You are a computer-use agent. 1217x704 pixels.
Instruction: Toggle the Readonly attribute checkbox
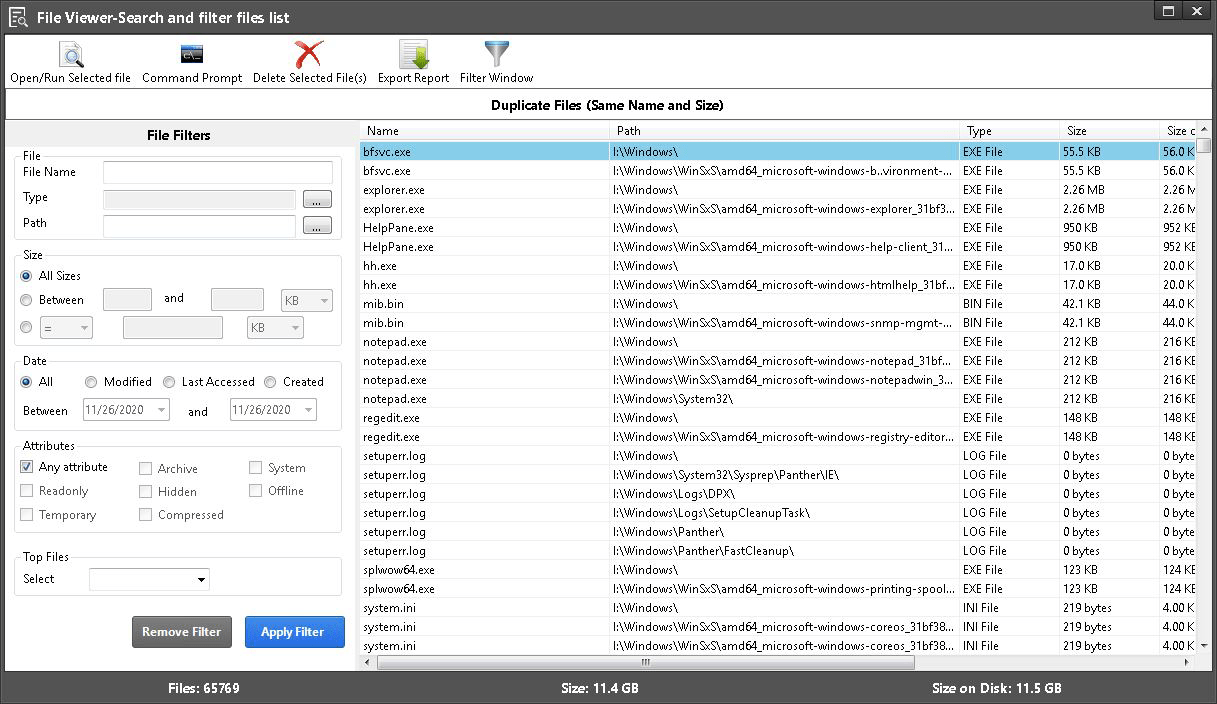point(26,491)
